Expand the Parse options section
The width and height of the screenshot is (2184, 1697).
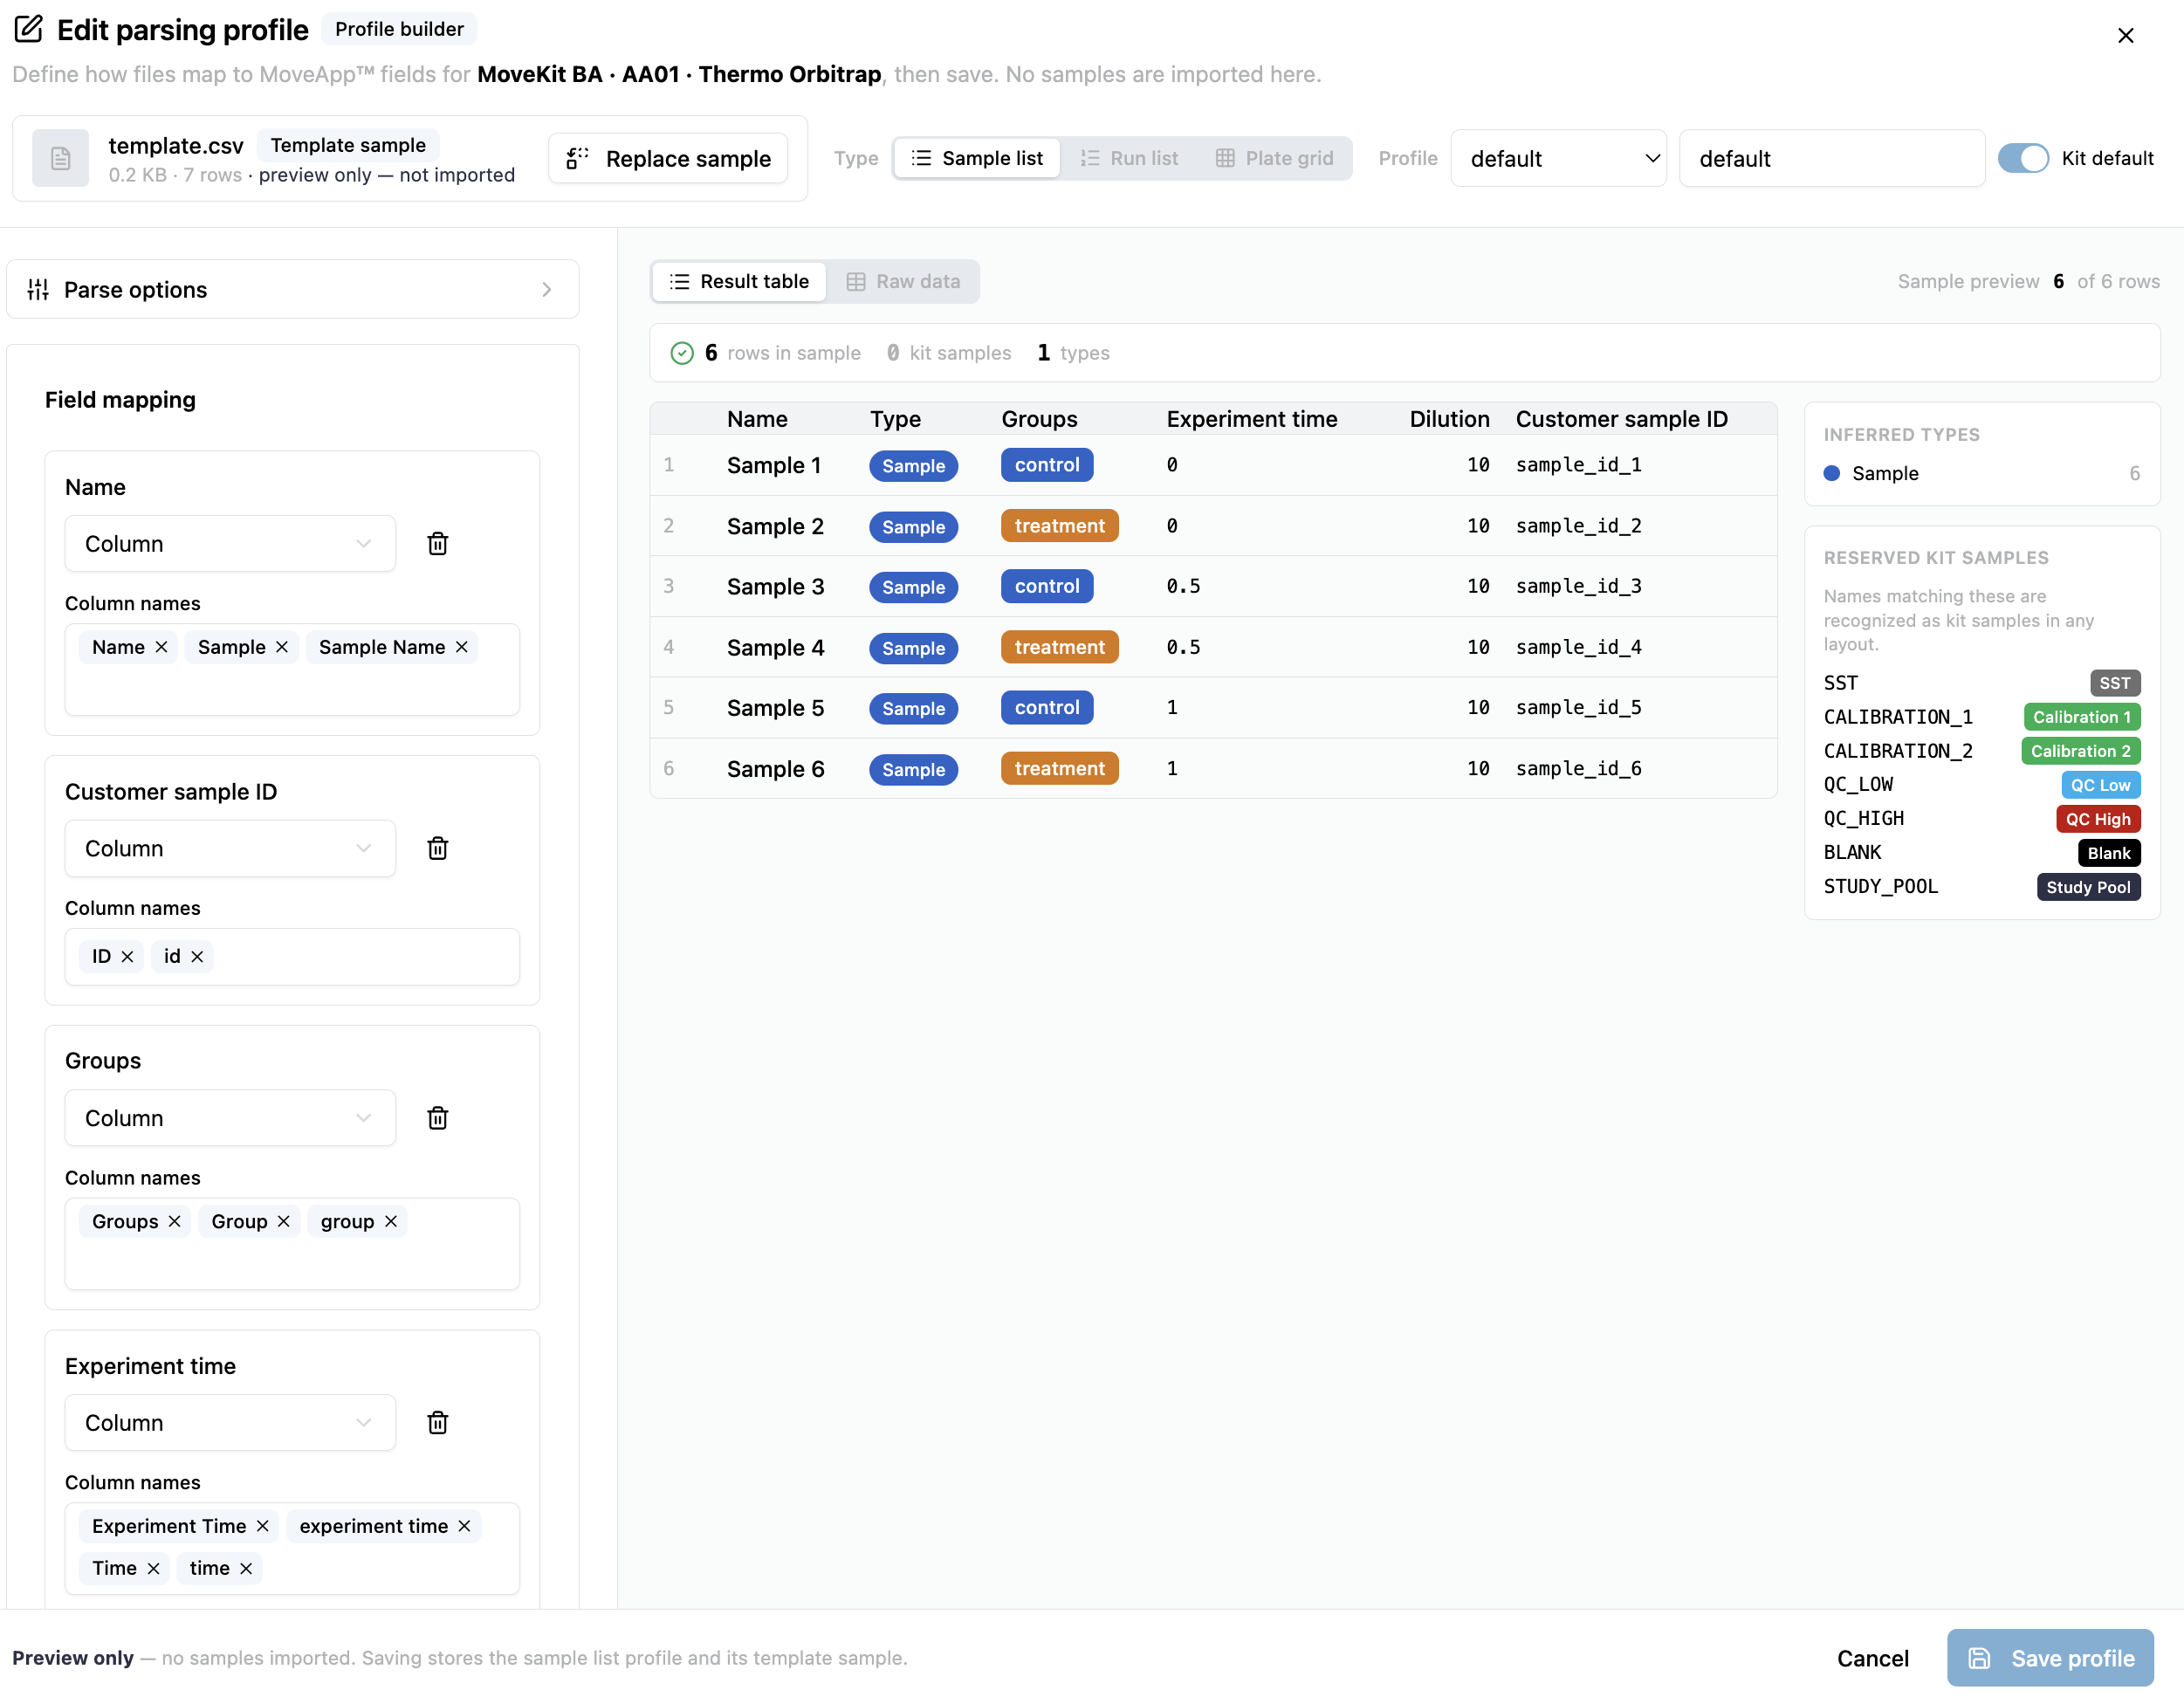click(293, 290)
